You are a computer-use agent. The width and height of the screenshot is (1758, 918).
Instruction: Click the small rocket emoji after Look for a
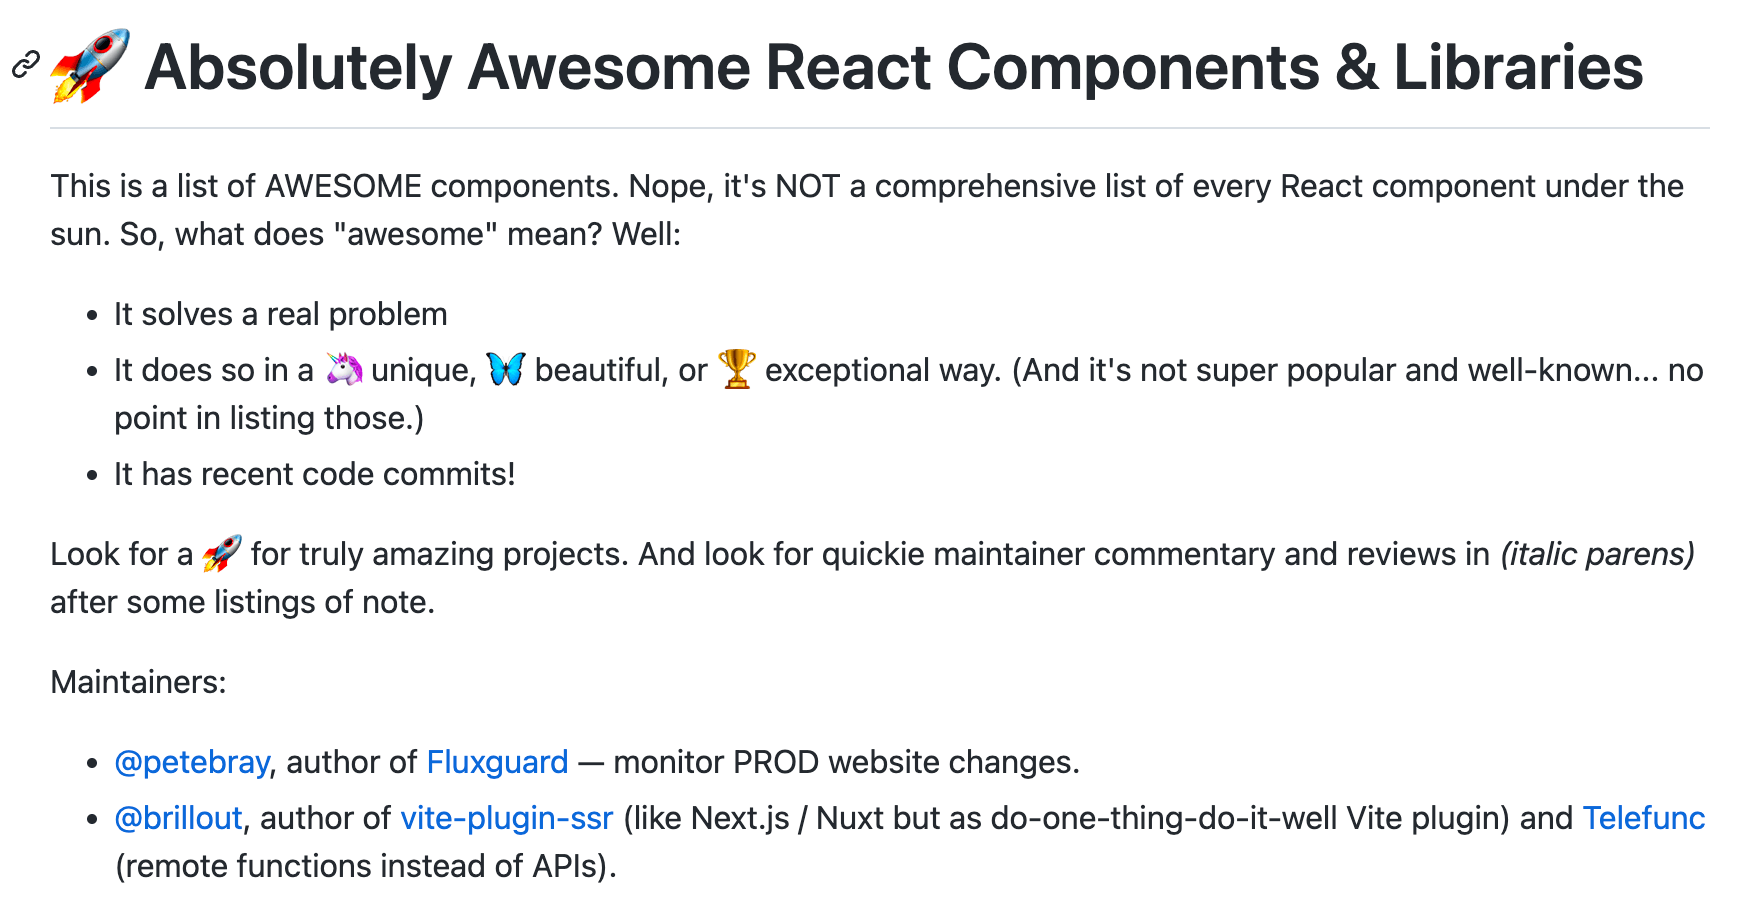222,553
